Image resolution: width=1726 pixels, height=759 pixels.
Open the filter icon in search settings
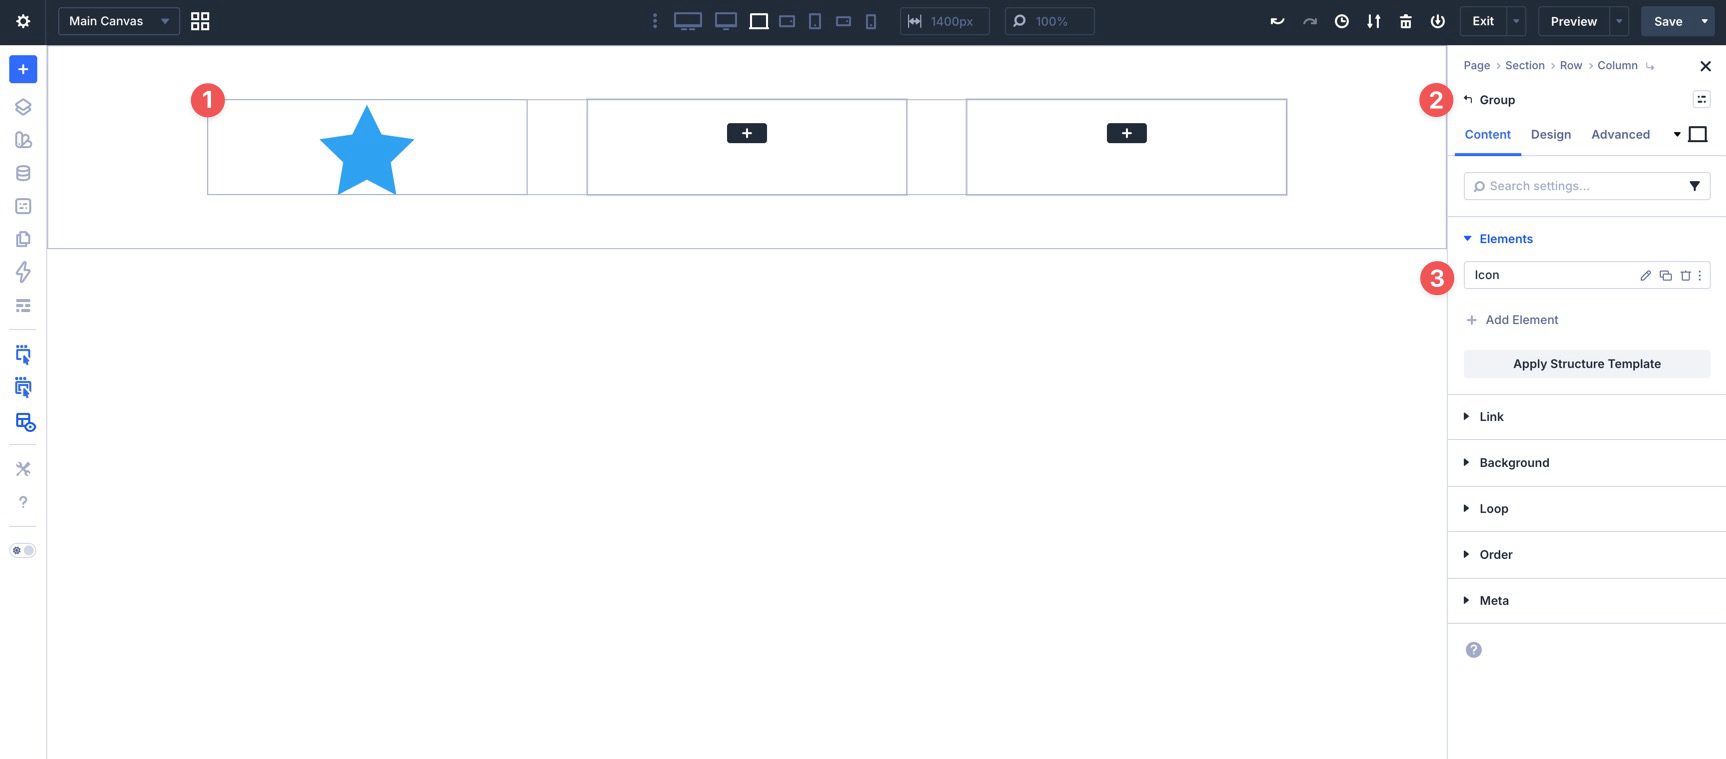[x=1695, y=186]
